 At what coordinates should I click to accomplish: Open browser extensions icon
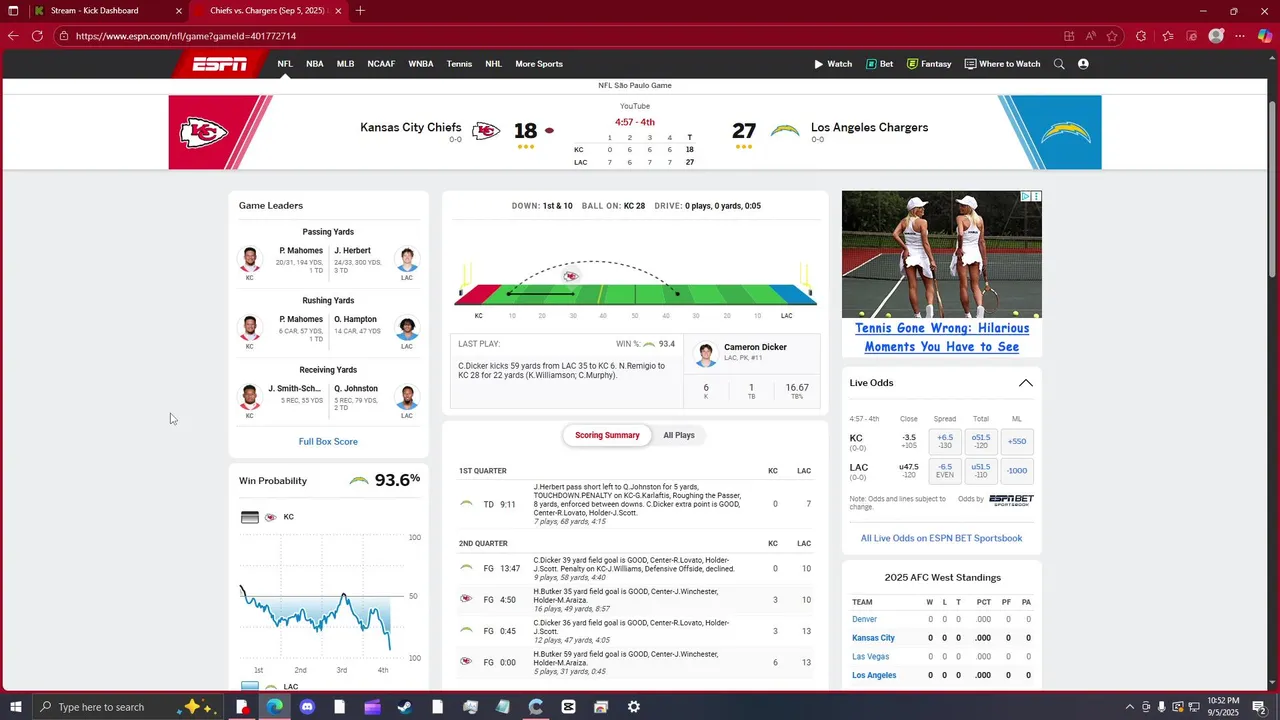click(1141, 36)
